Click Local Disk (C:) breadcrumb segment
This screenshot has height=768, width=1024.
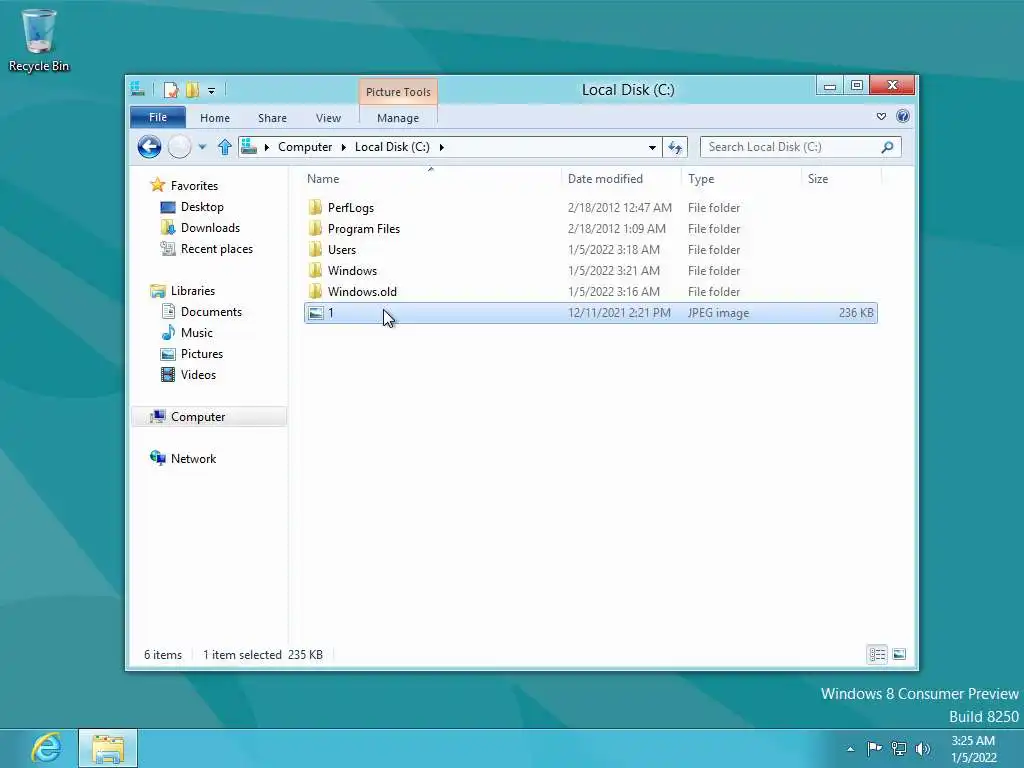pos(392,147)
